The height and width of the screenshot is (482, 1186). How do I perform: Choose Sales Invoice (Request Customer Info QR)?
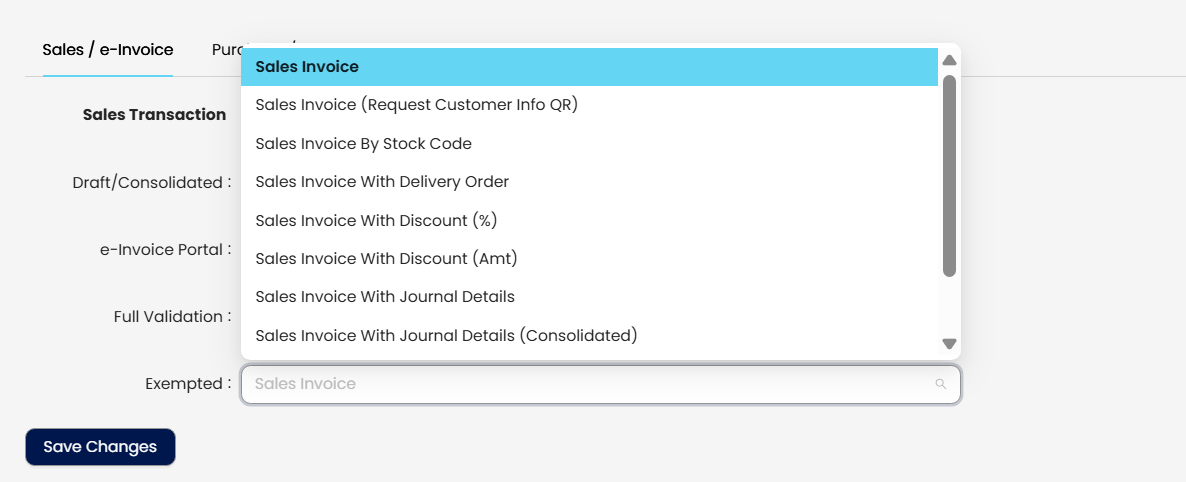[x=416, y=105]
